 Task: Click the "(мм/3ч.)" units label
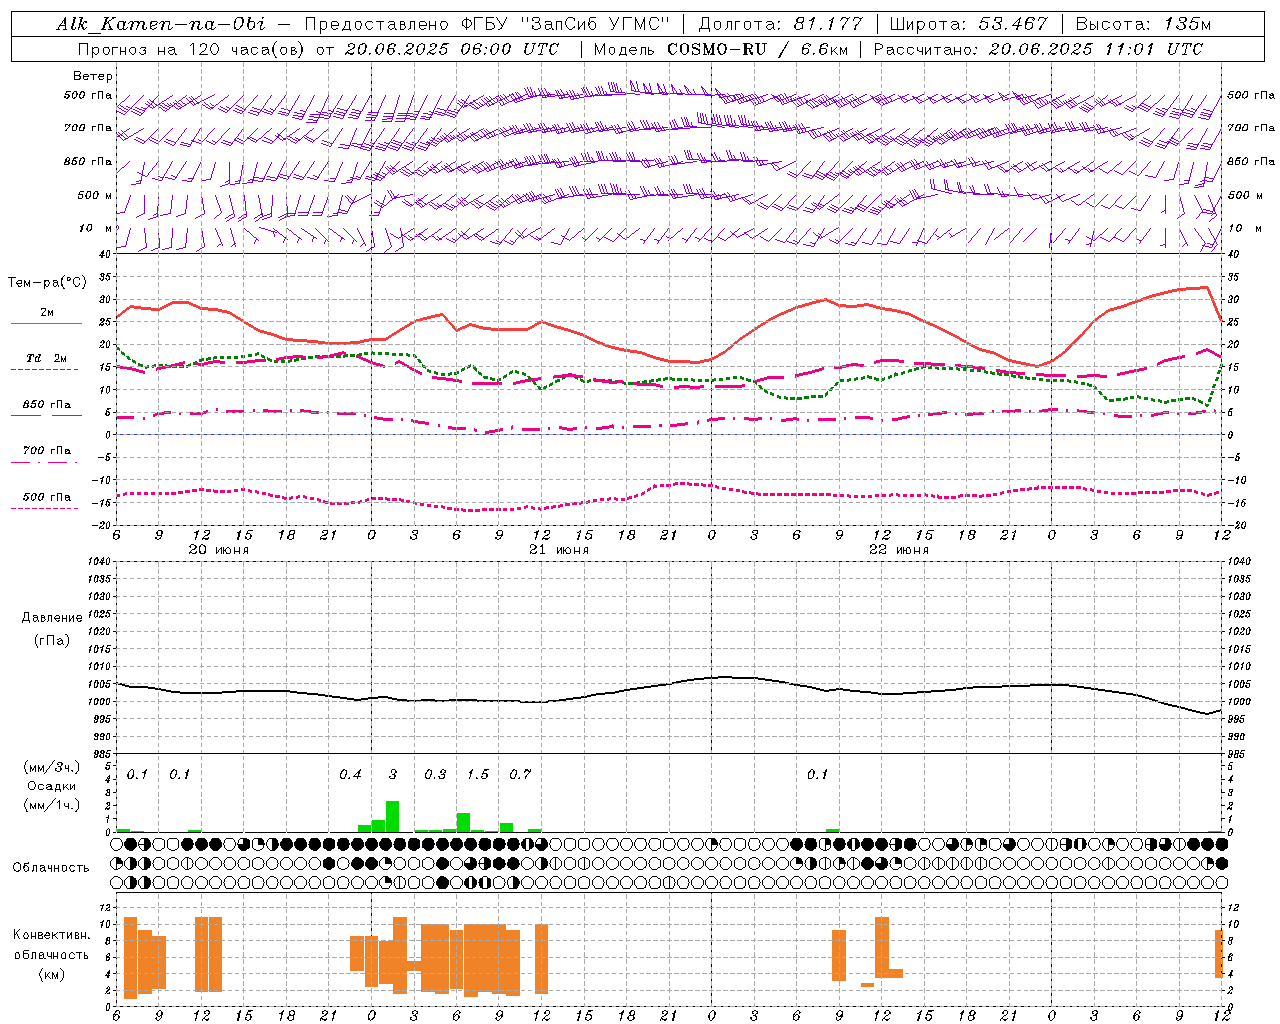pyautogui.click(x=51, y=767)
